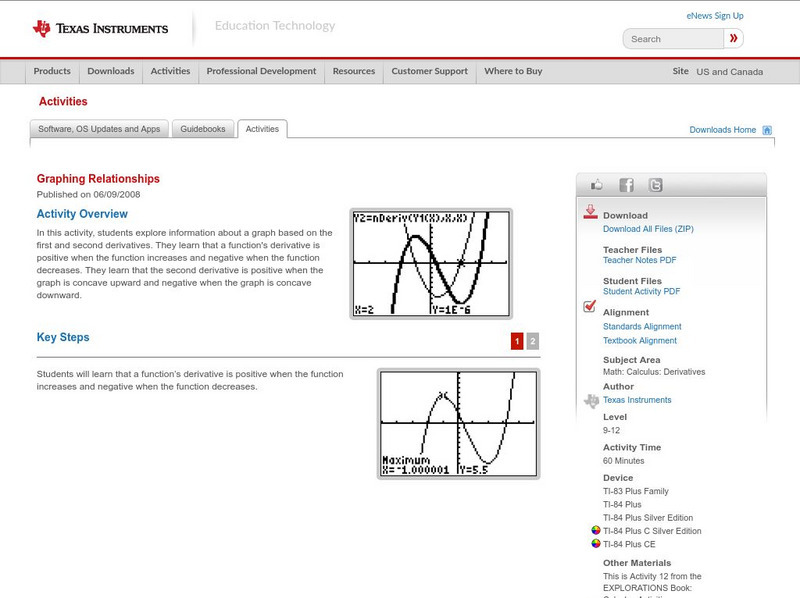Open Textbook Alignment link
The width and height of the screenshot is (800, 598).
(x=640, y=341)
